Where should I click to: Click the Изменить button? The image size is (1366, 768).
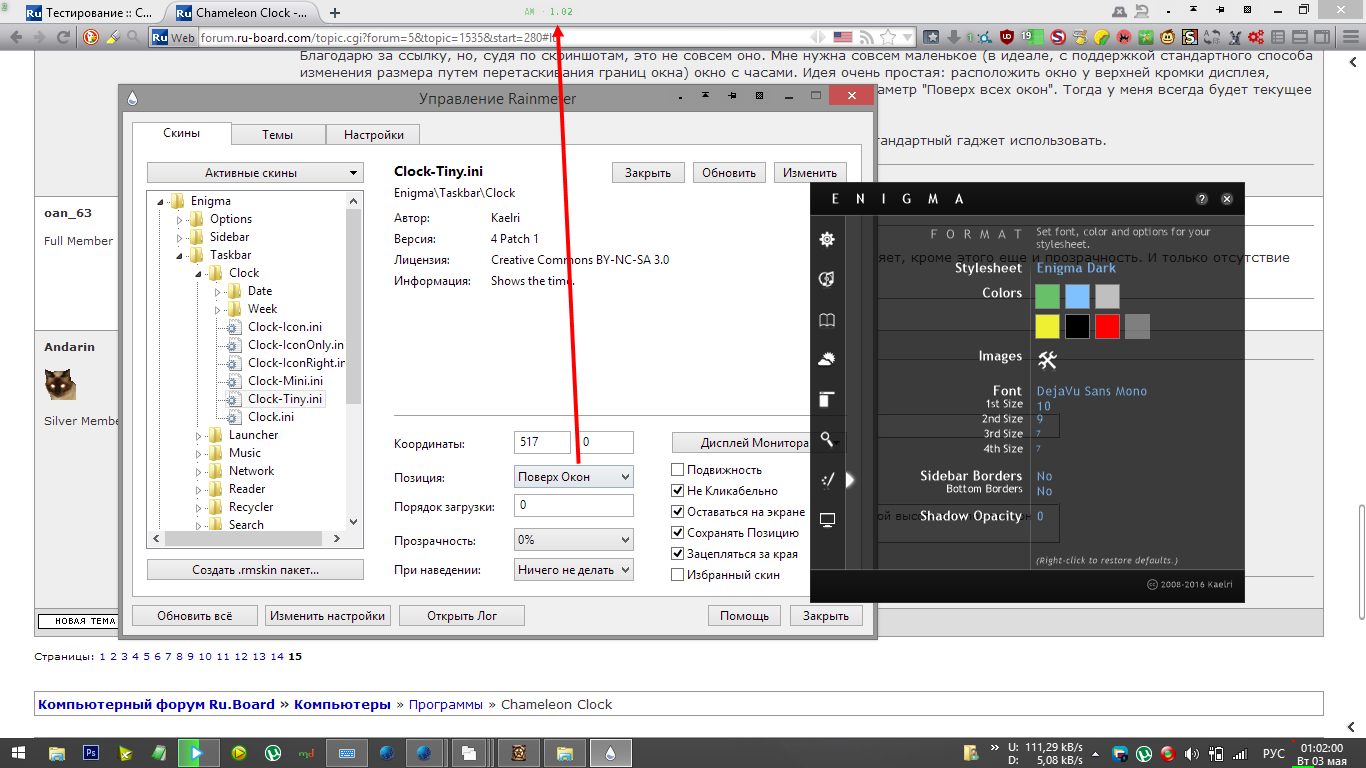[810, 172]
